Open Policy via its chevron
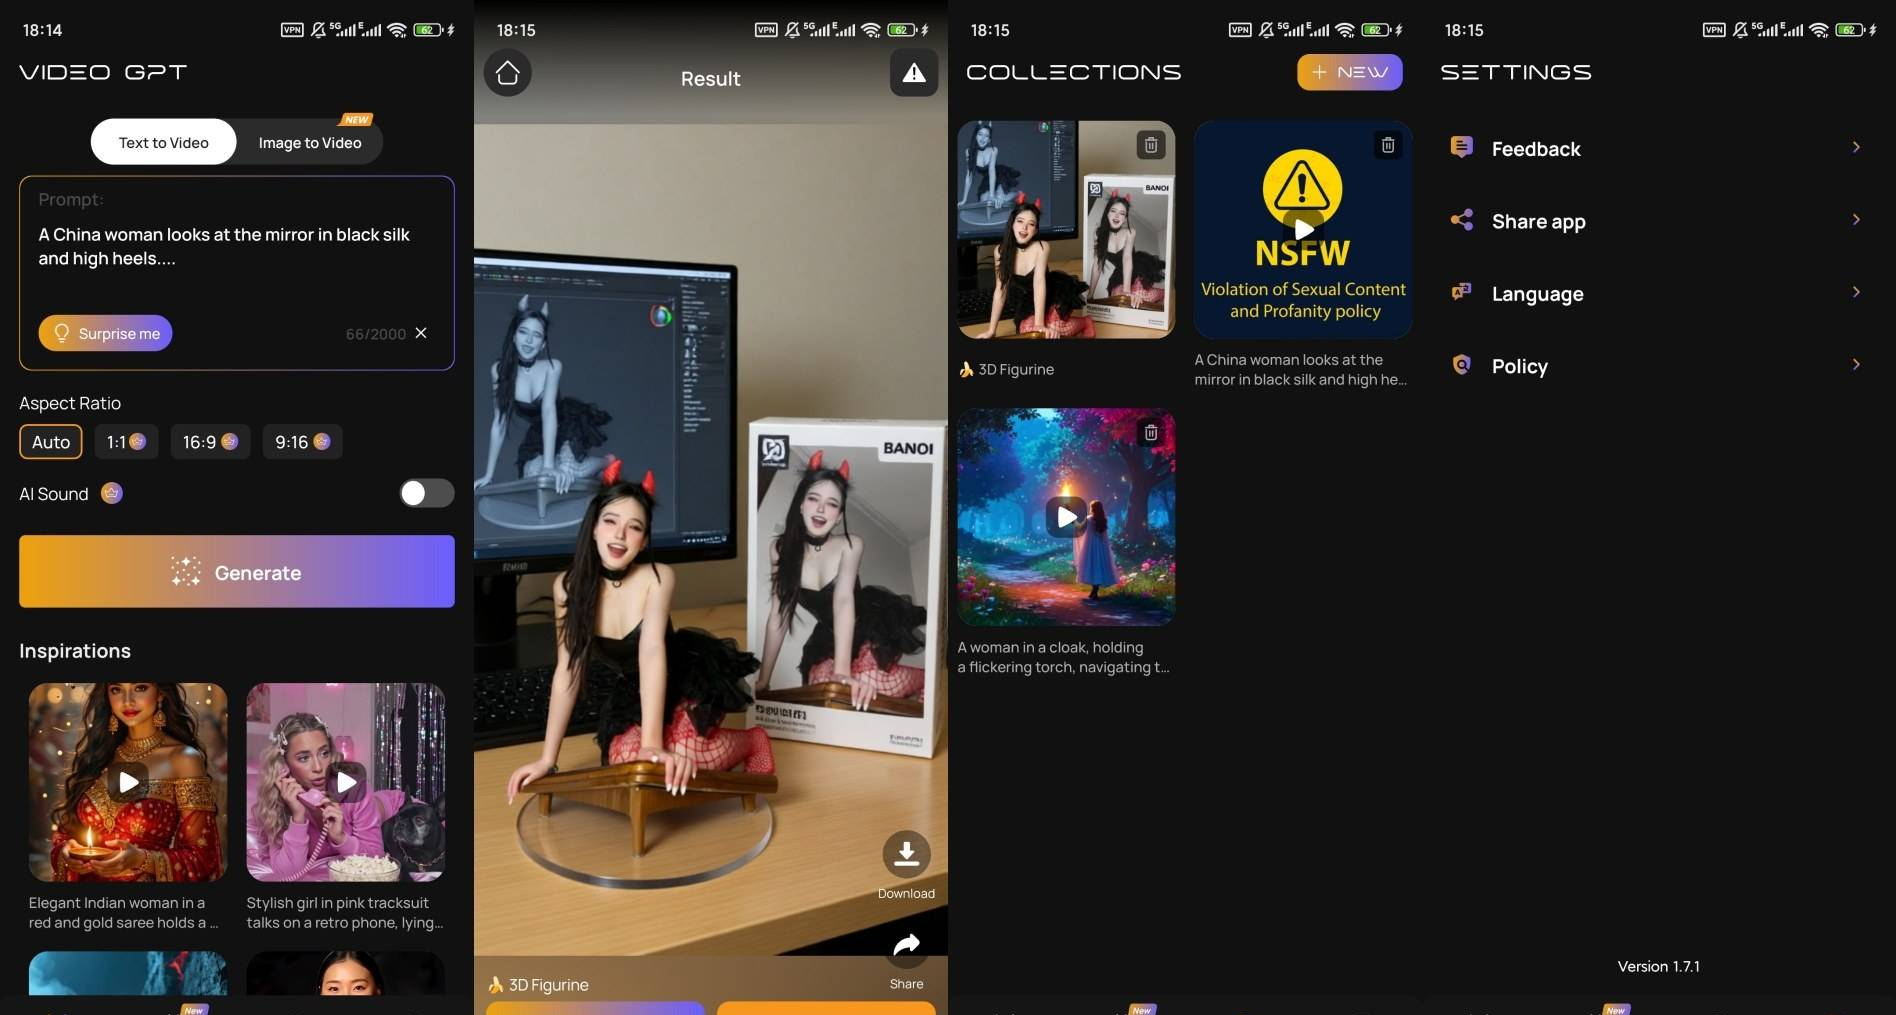This screenshot has width=1896, height=1015. click(x=1856, y=365)
